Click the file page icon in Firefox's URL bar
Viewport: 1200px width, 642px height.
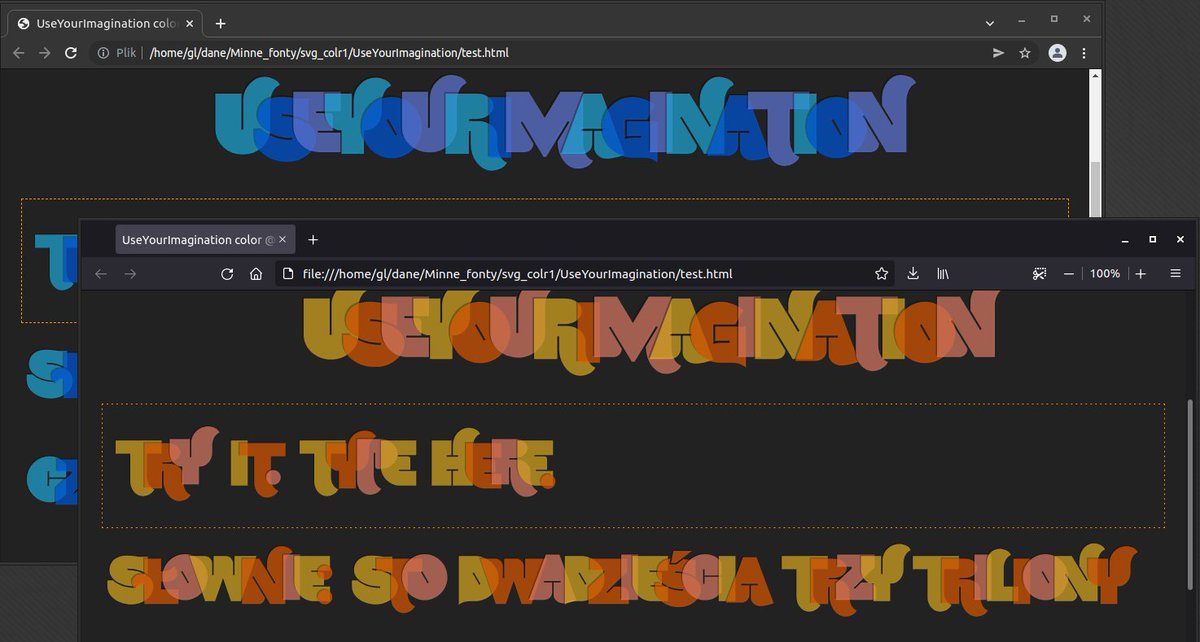click(x=288, y=274)
